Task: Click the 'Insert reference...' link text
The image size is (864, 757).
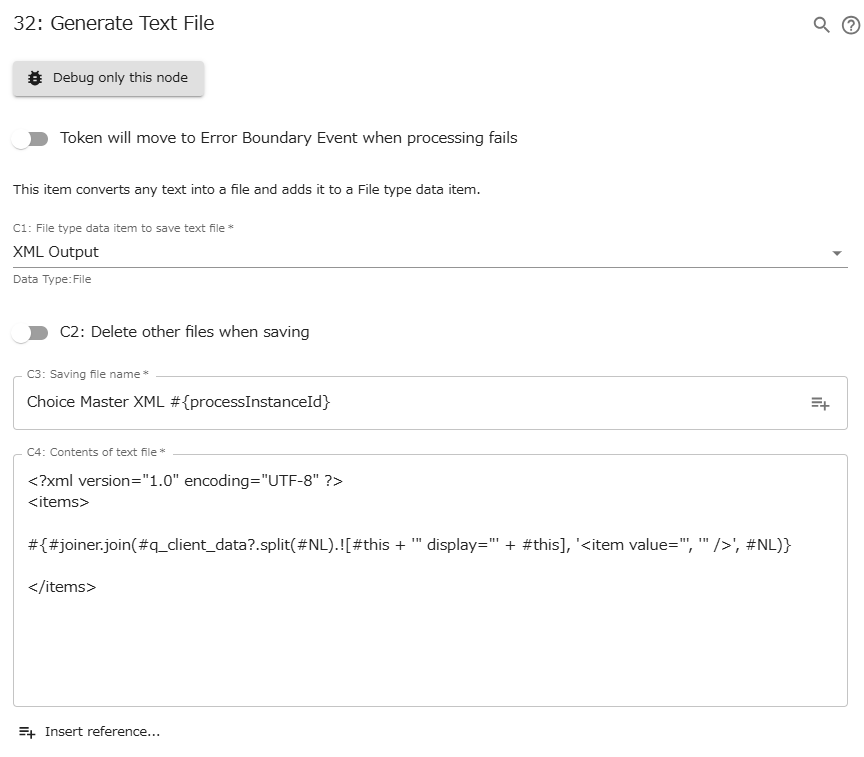Action: pyautogui.click(x=102, y=732)
